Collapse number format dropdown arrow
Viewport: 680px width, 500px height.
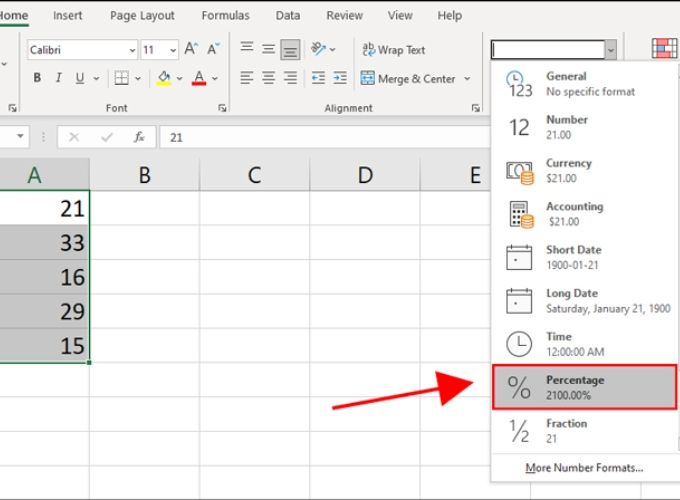(611, 50)
